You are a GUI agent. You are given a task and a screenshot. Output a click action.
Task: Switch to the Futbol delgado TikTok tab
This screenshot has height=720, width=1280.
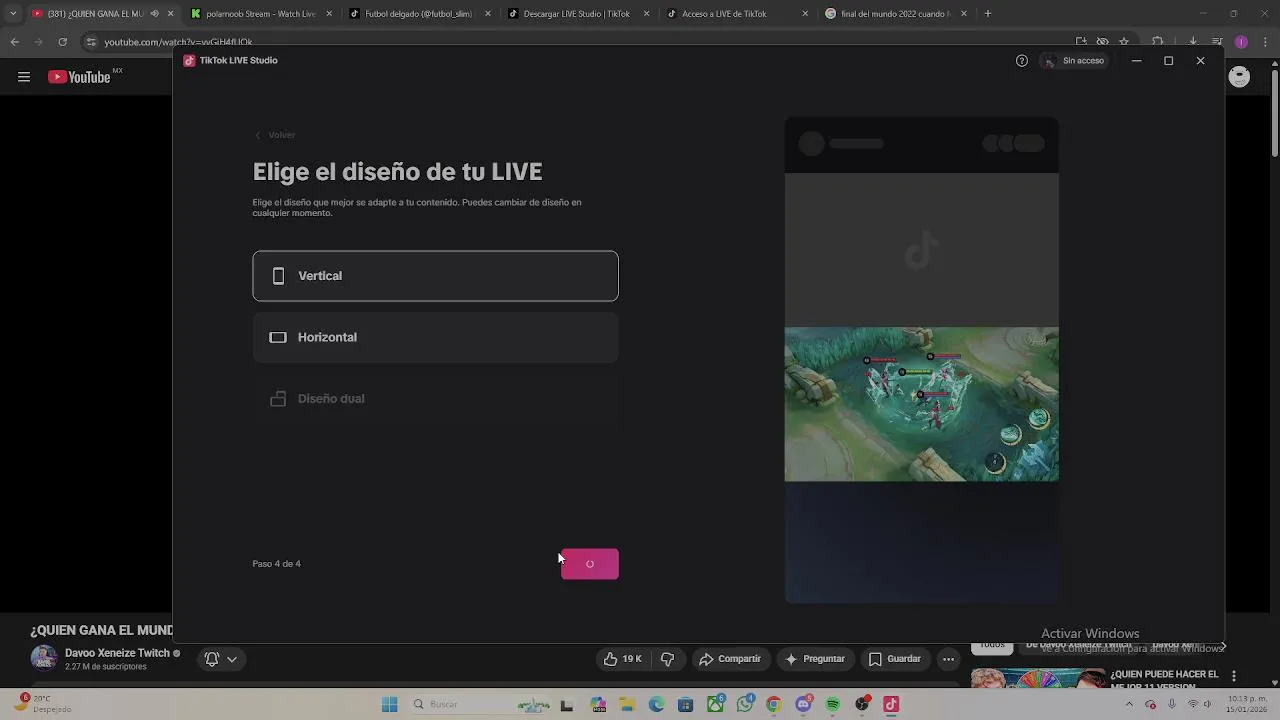[420, 14]
